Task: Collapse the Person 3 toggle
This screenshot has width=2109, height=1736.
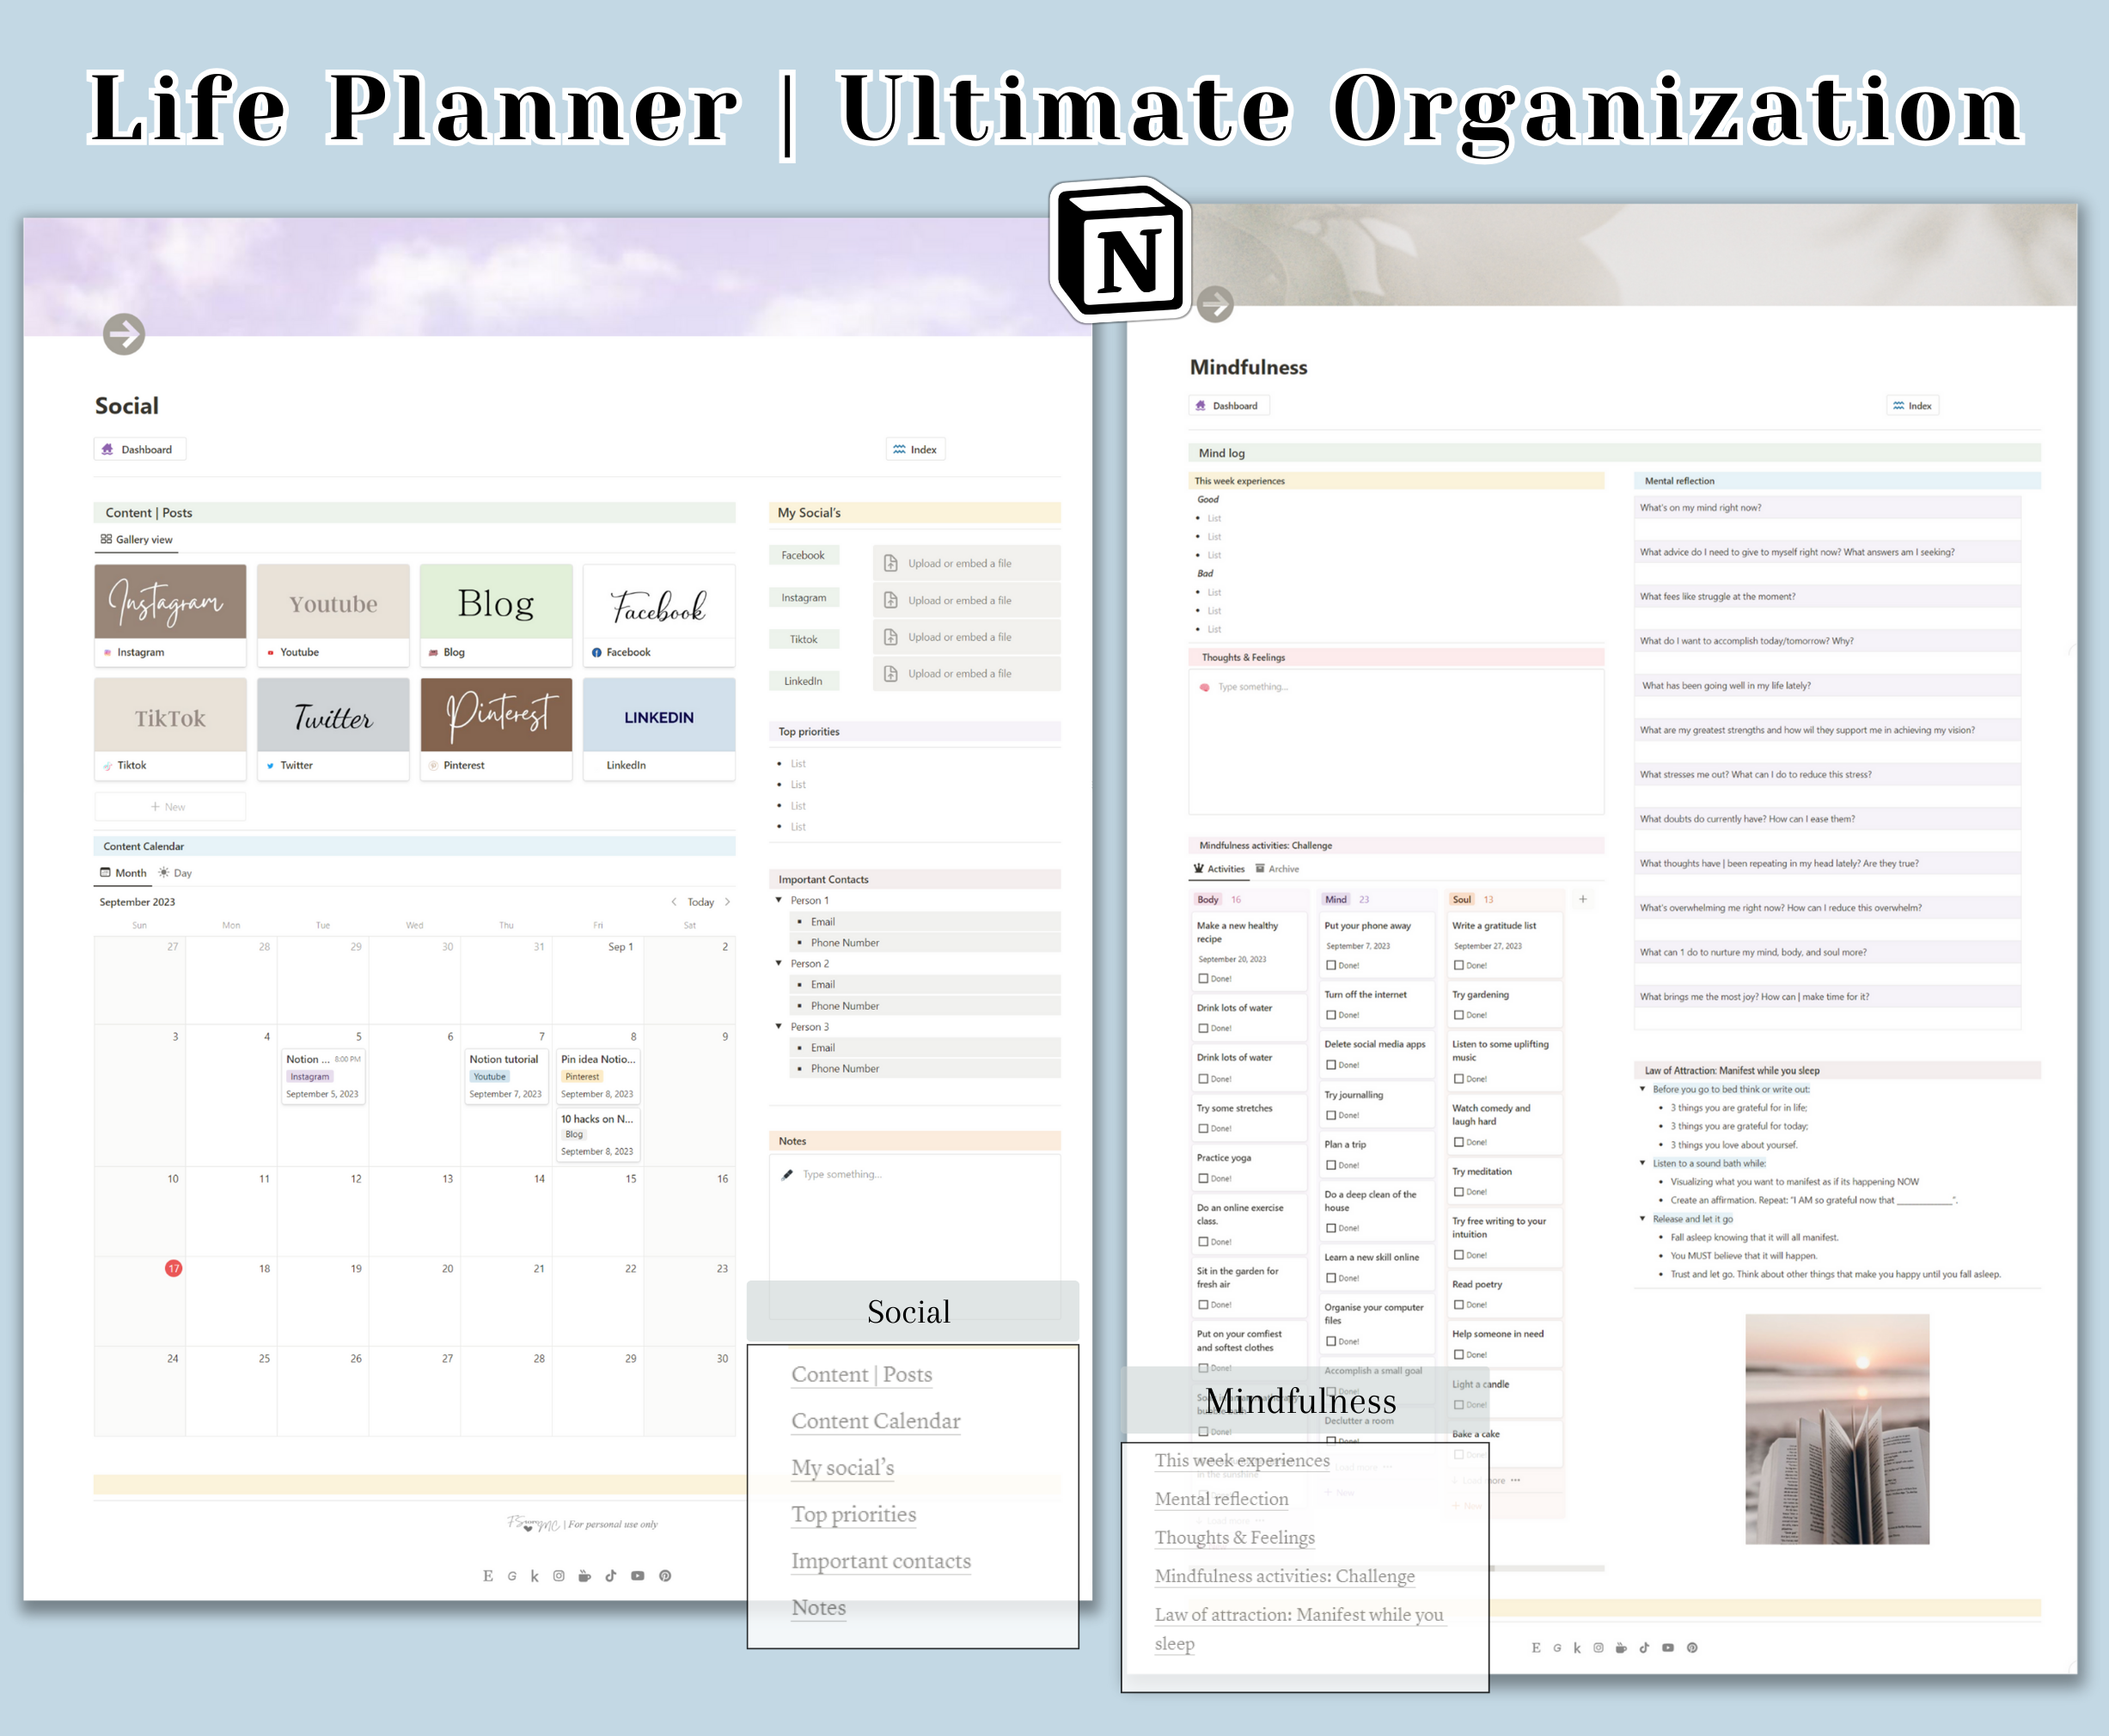Action: click(x=779, y=1026)
